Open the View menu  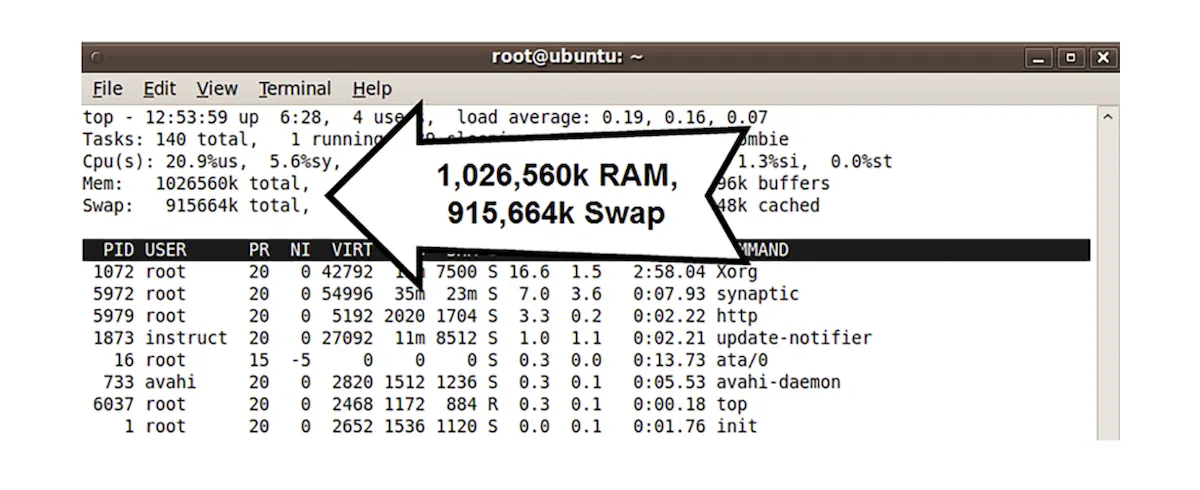click(217, 89)
